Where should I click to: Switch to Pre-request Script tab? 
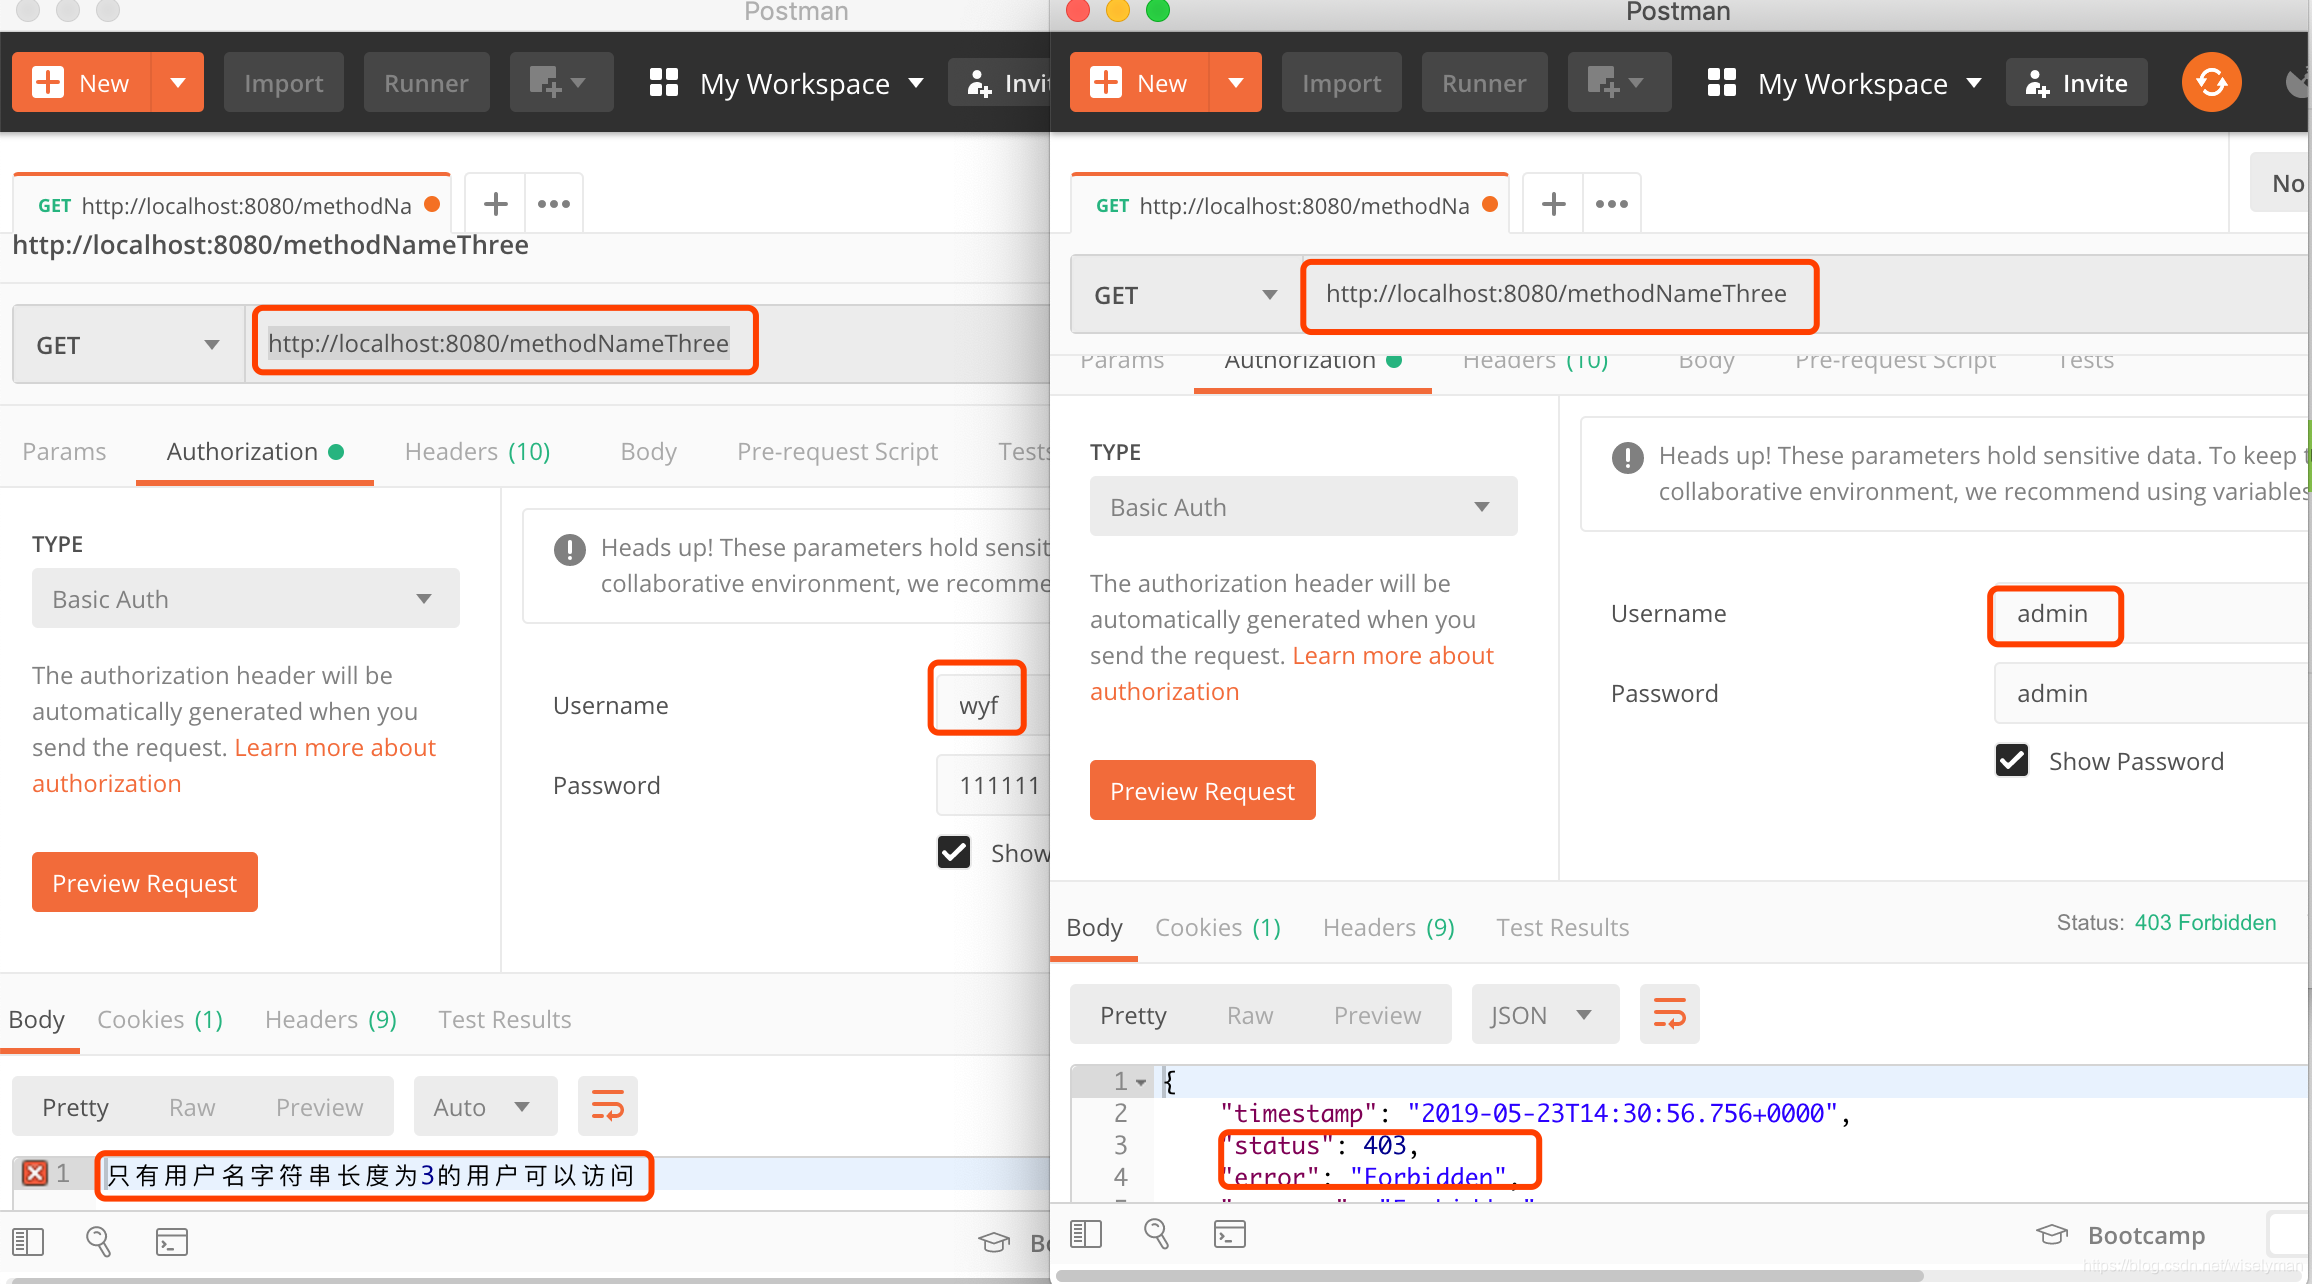(x=1896, y=359)
